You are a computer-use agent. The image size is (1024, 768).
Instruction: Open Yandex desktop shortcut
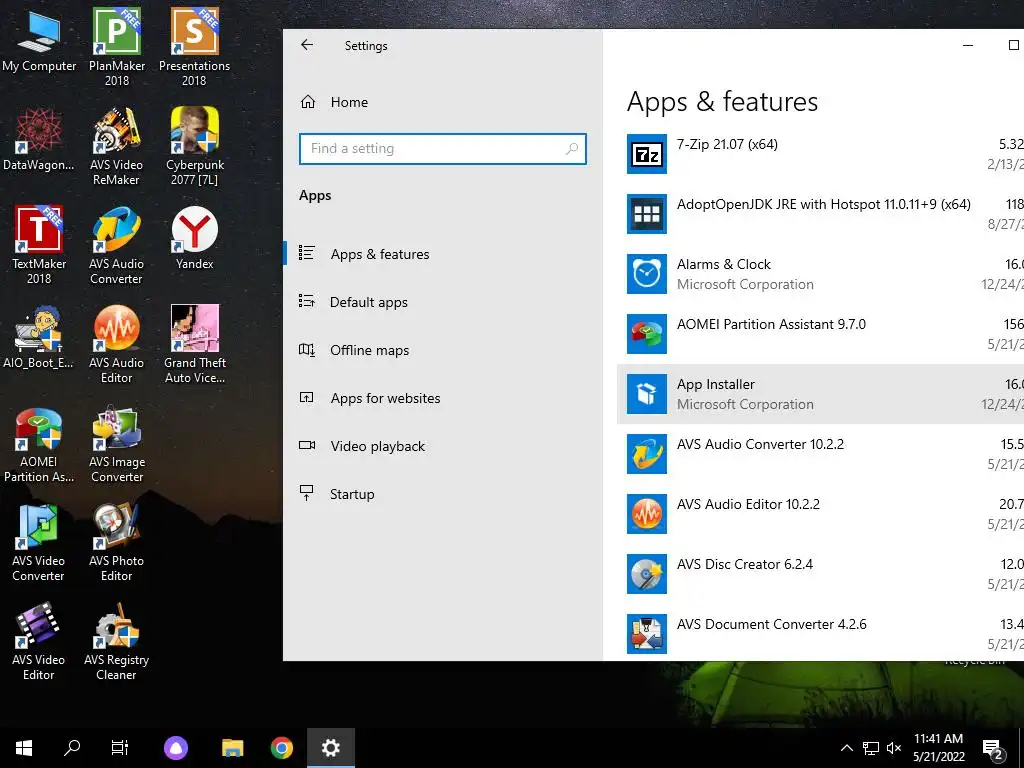195,238
